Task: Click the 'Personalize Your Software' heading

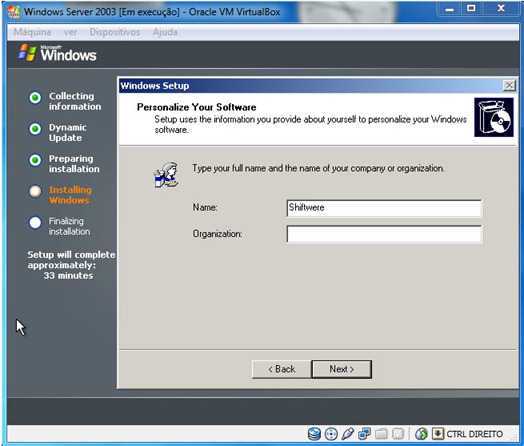Action: (196, 107)
